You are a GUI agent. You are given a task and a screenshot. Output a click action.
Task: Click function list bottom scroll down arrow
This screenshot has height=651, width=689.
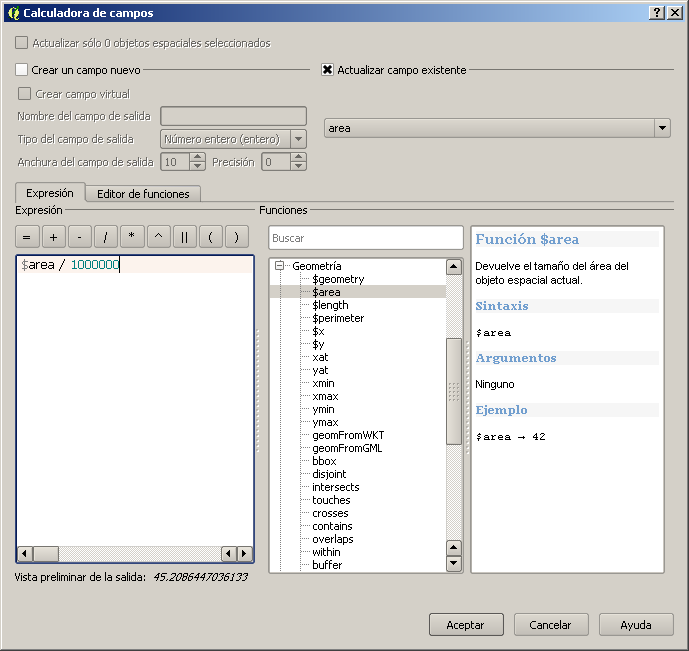(x=454, y=563)
